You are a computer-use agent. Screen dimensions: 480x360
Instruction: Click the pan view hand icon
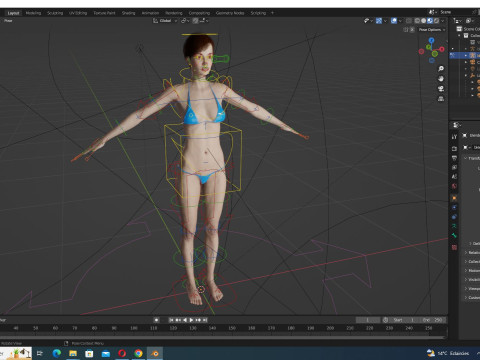441,79
